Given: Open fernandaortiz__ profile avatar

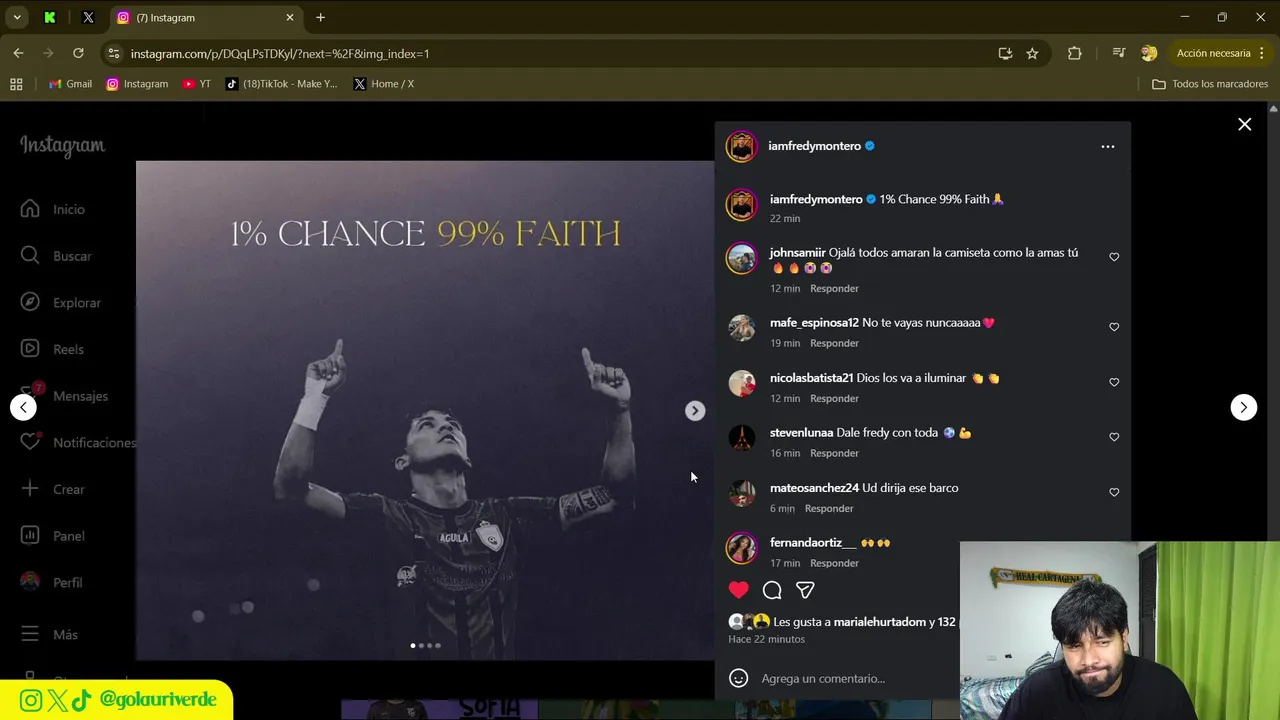Looking at the screenshot, I should click(741, 548).
